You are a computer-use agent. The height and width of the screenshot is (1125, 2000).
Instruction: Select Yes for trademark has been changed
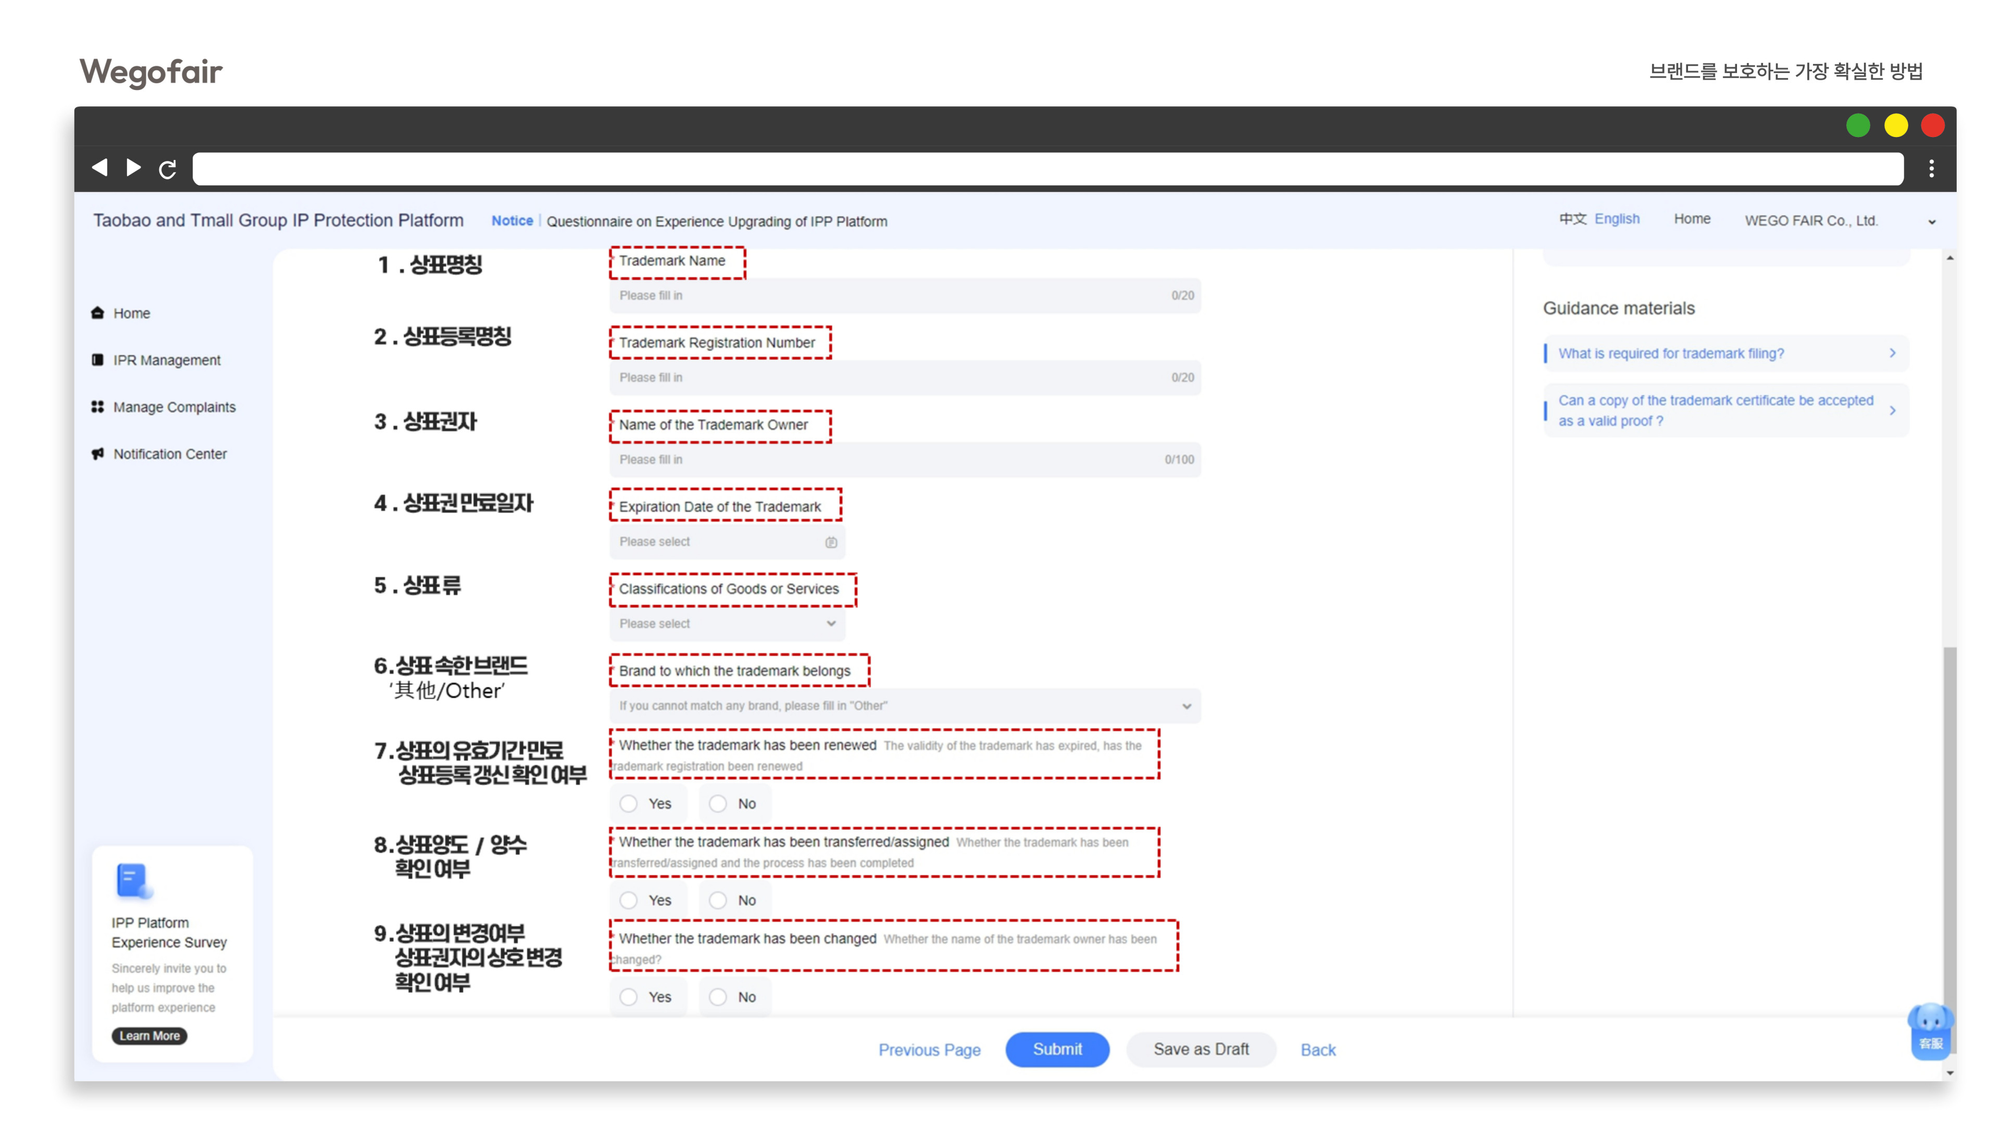pyautogui.click(x=629, y=997)
